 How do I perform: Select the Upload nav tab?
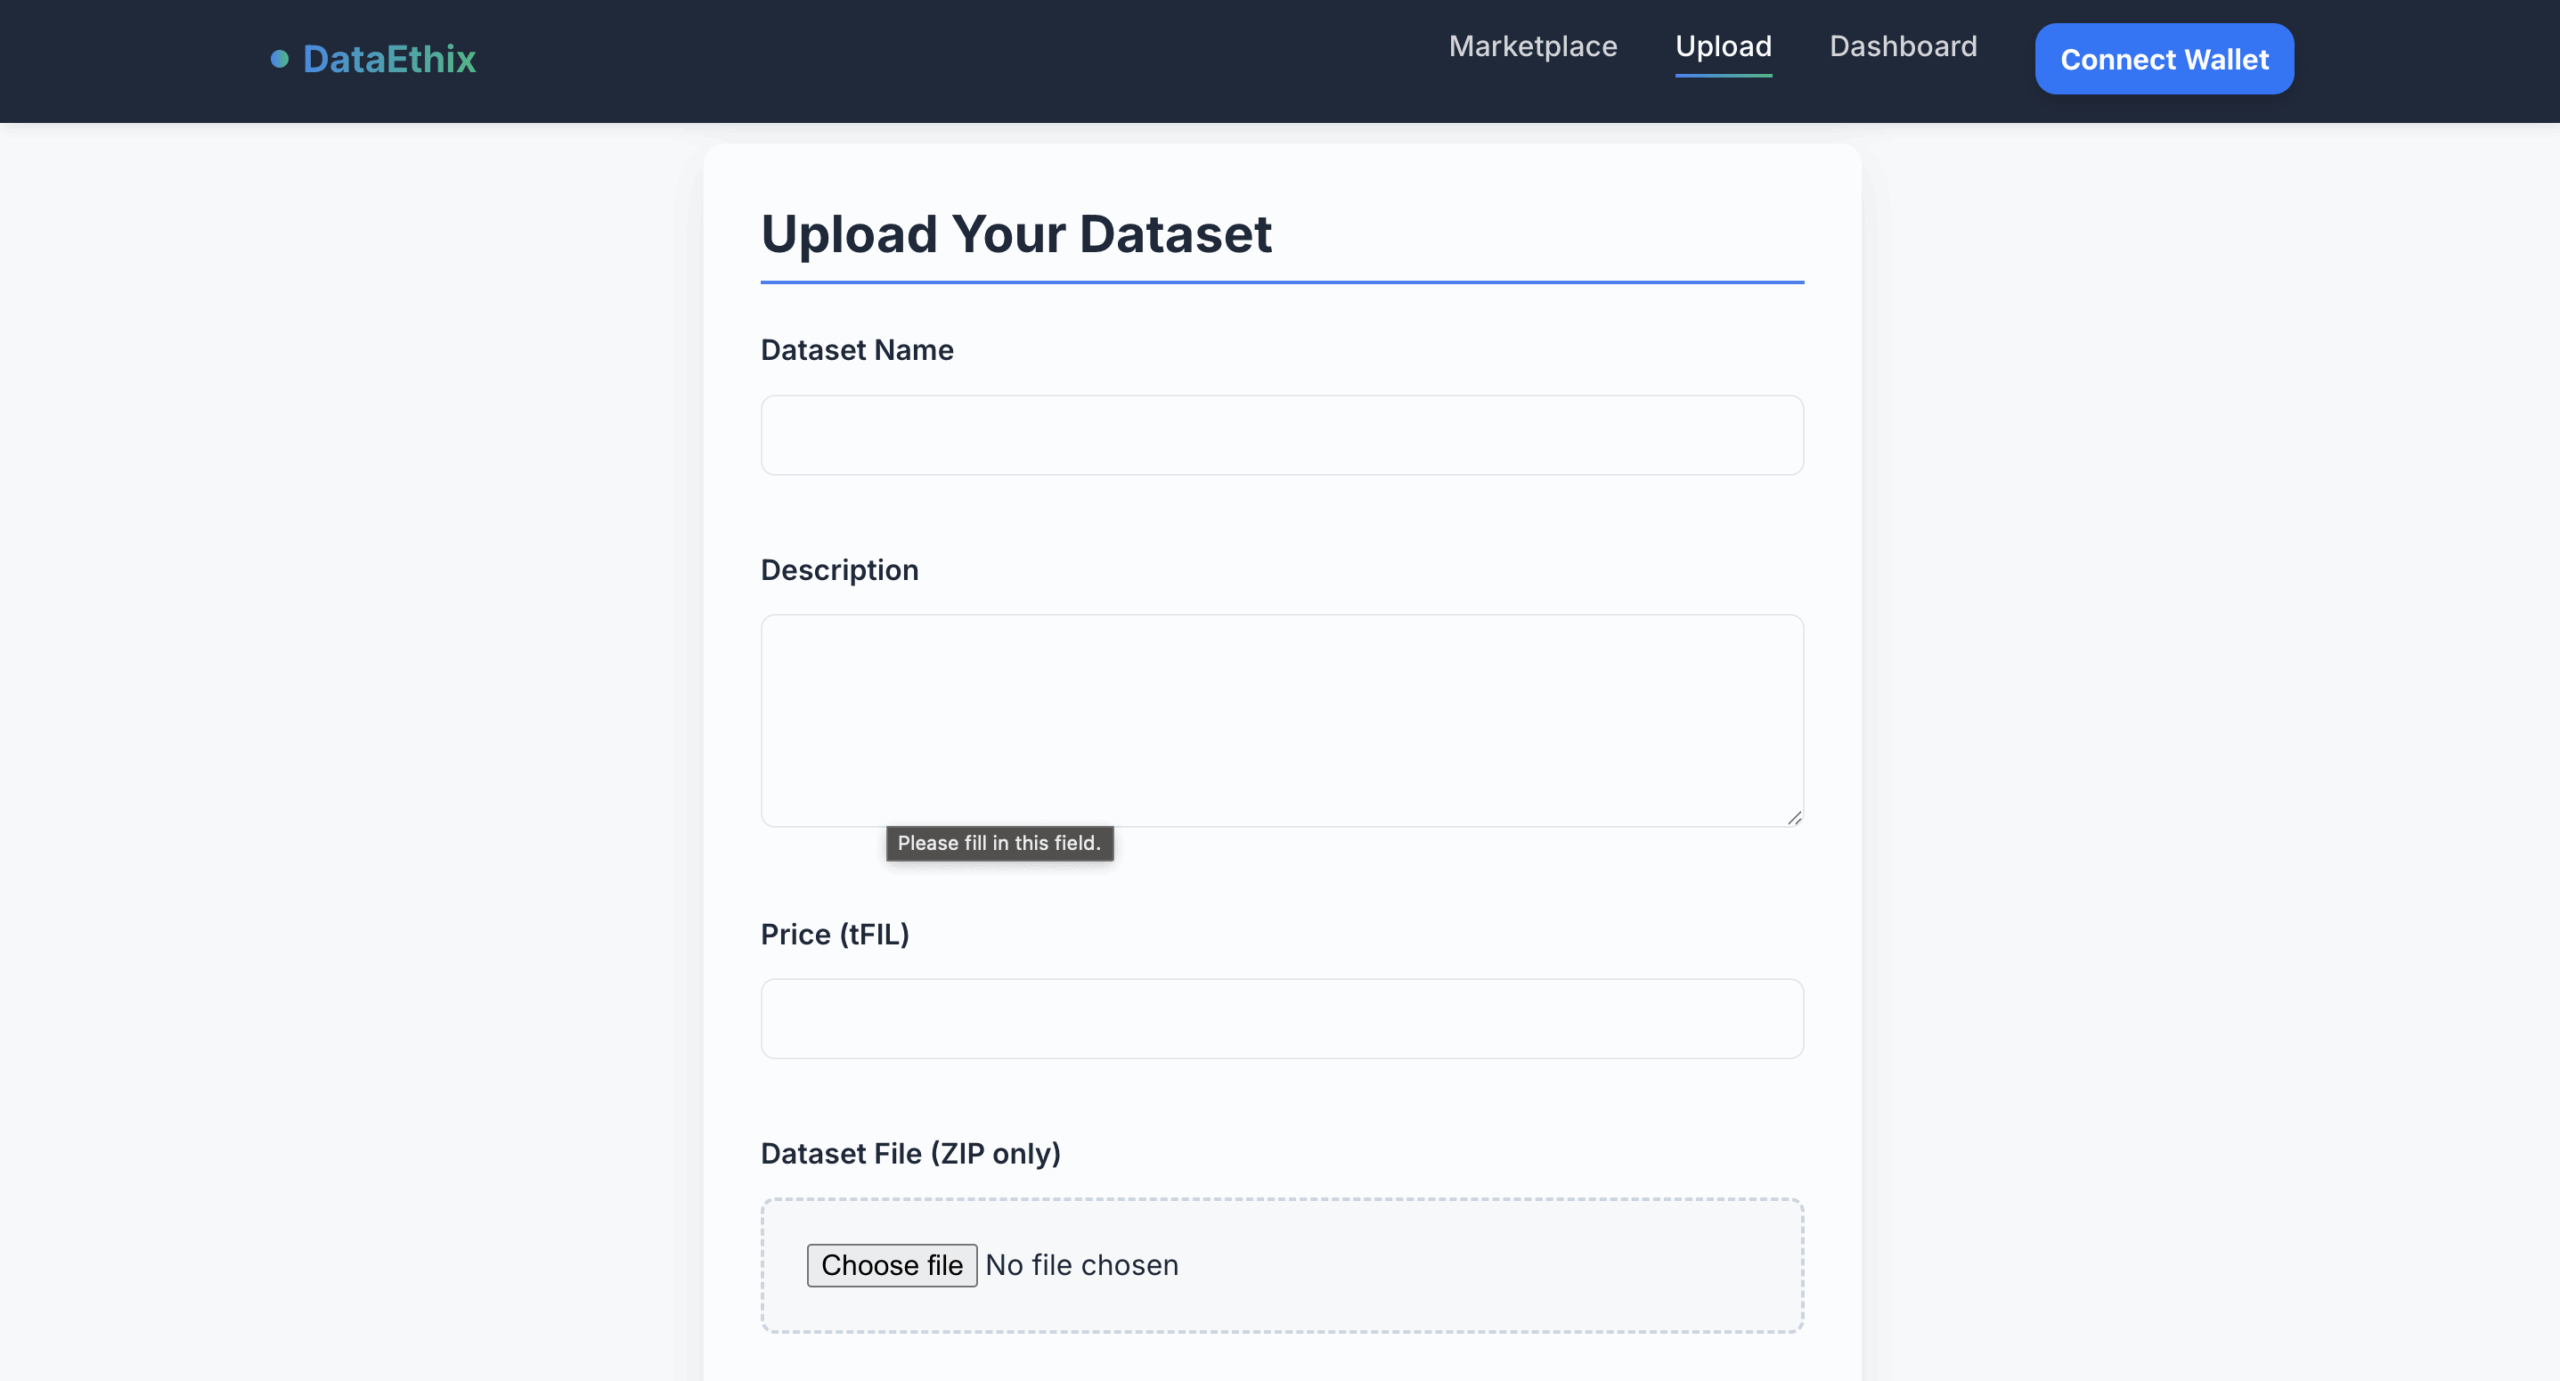pyautogui.click(x=1722, y=46)
